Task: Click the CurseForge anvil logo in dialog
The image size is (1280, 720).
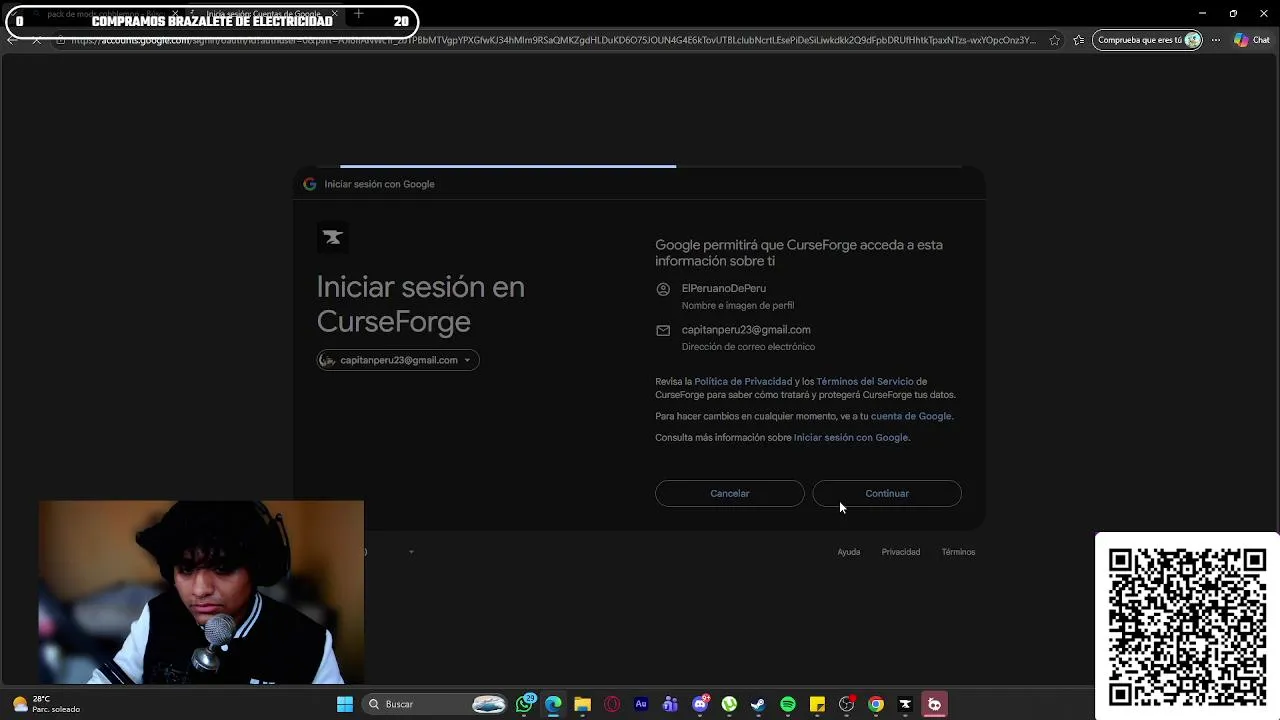Action: [x=333, y=237]
